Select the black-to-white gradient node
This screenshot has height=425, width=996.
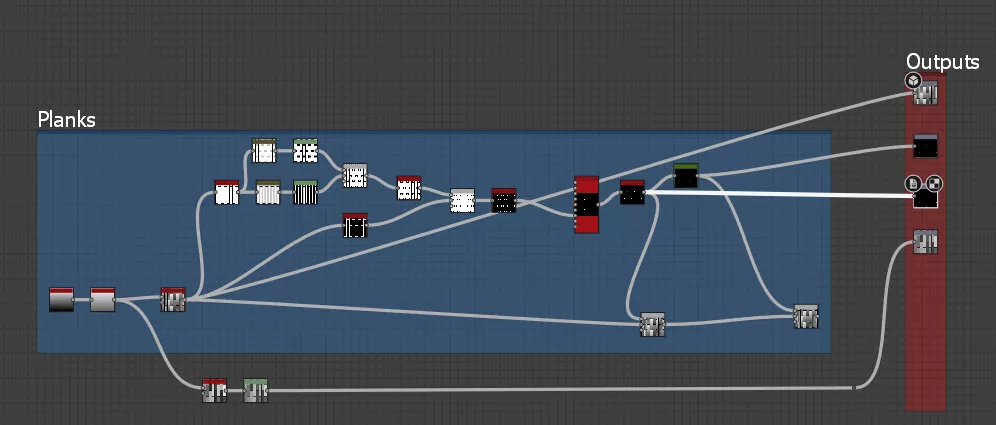point(61,299)
